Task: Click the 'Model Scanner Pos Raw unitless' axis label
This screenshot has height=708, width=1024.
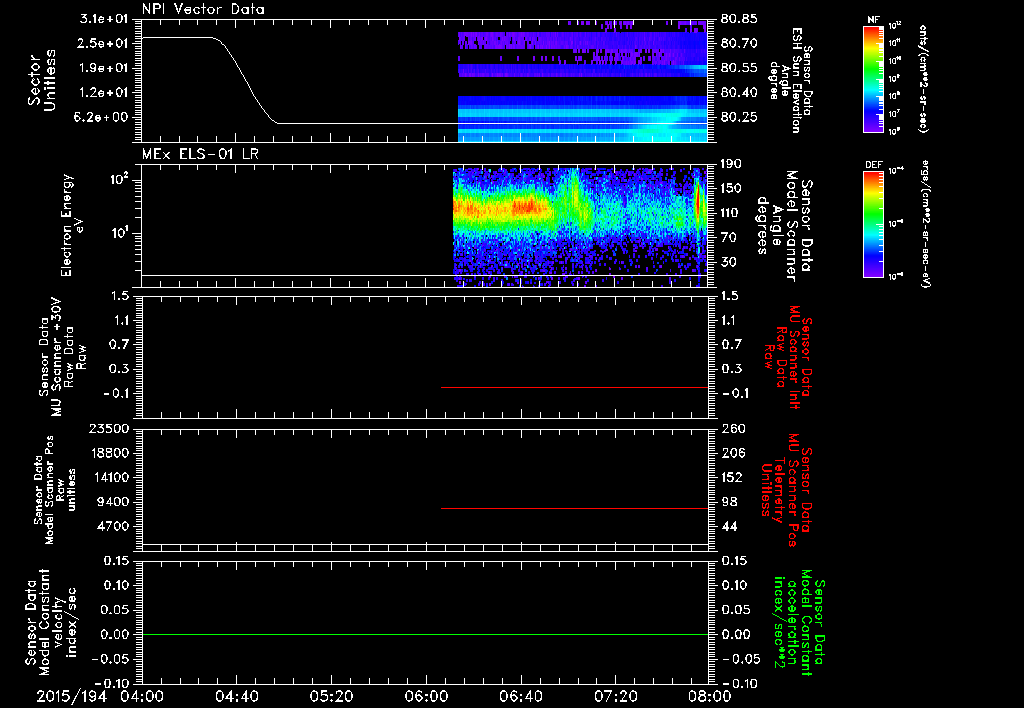Action: [55, 490]
